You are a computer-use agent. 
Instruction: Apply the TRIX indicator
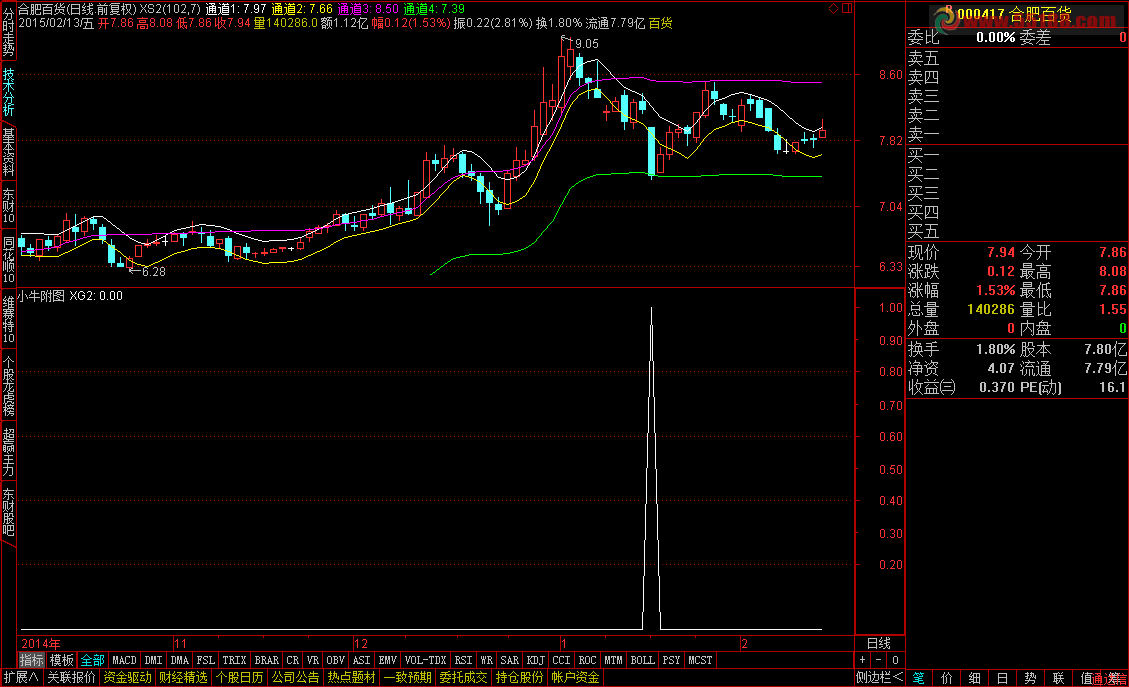pyautogui.click(x=234, y=660)
